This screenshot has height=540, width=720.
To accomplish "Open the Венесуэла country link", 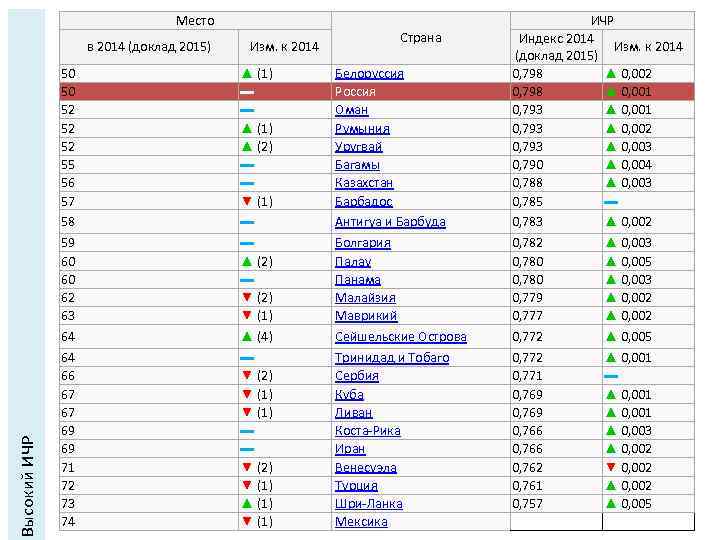I will point(366,467).
